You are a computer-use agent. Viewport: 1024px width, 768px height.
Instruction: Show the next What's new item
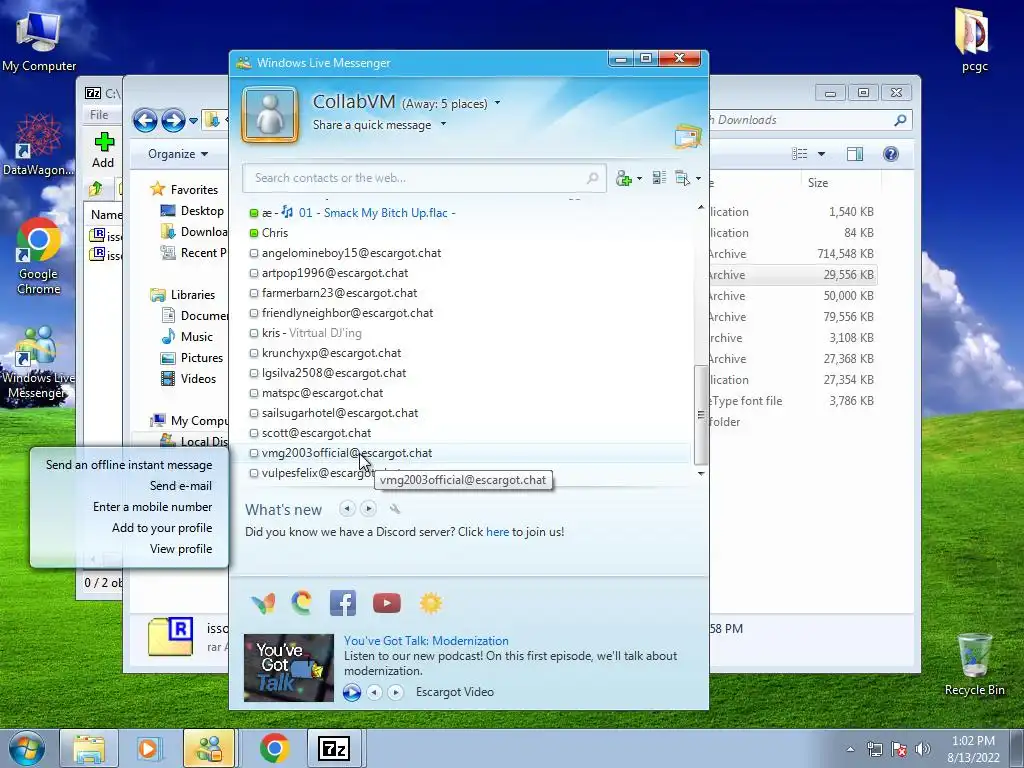368,508
